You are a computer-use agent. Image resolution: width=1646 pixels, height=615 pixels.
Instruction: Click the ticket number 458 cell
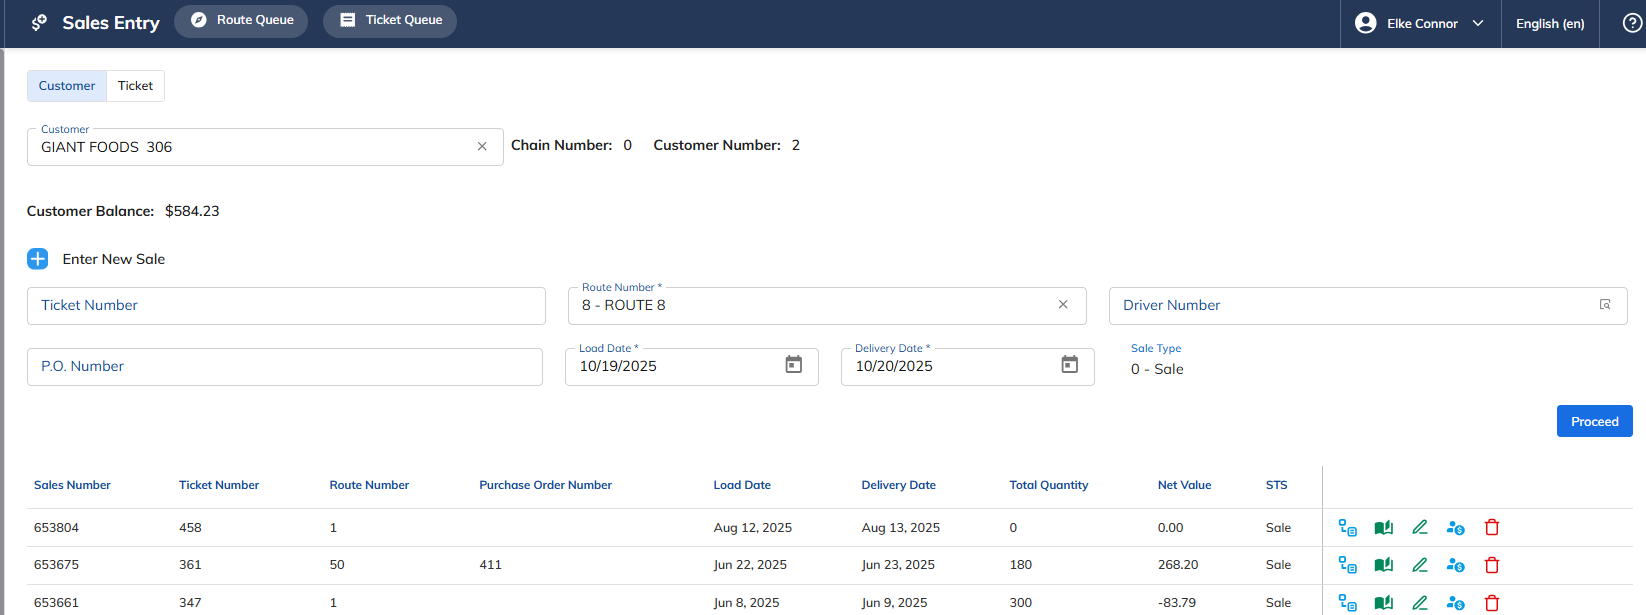pos(190,528)
